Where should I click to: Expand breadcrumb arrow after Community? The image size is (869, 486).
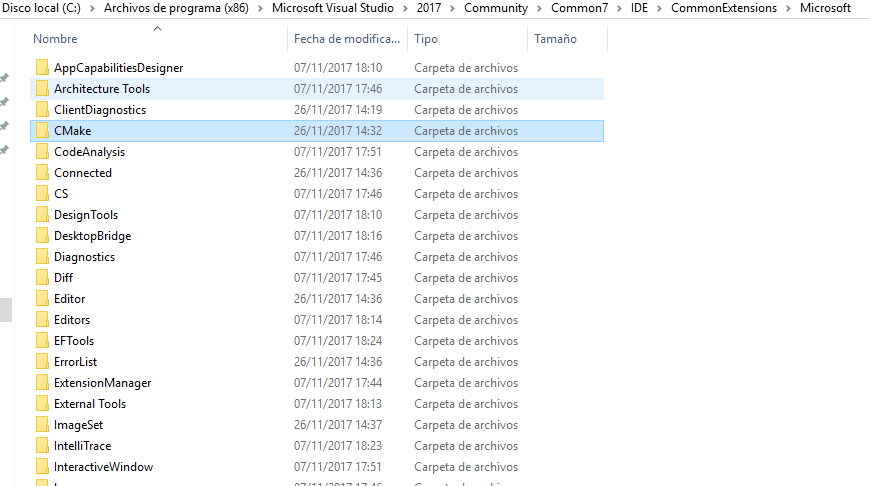click(540, 9)
